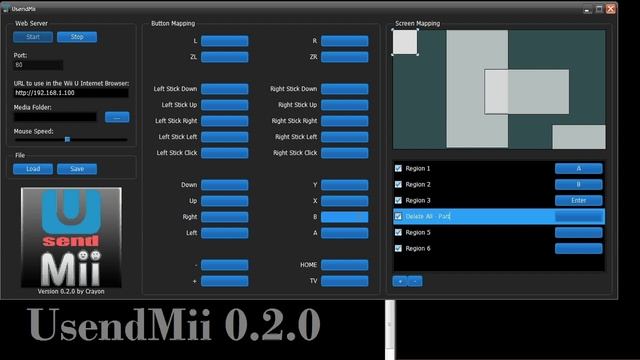The height and width of the screenshot is (360, 640).
Task: Change Region 1 key mapped to A
Action: [x=578, y=168]
